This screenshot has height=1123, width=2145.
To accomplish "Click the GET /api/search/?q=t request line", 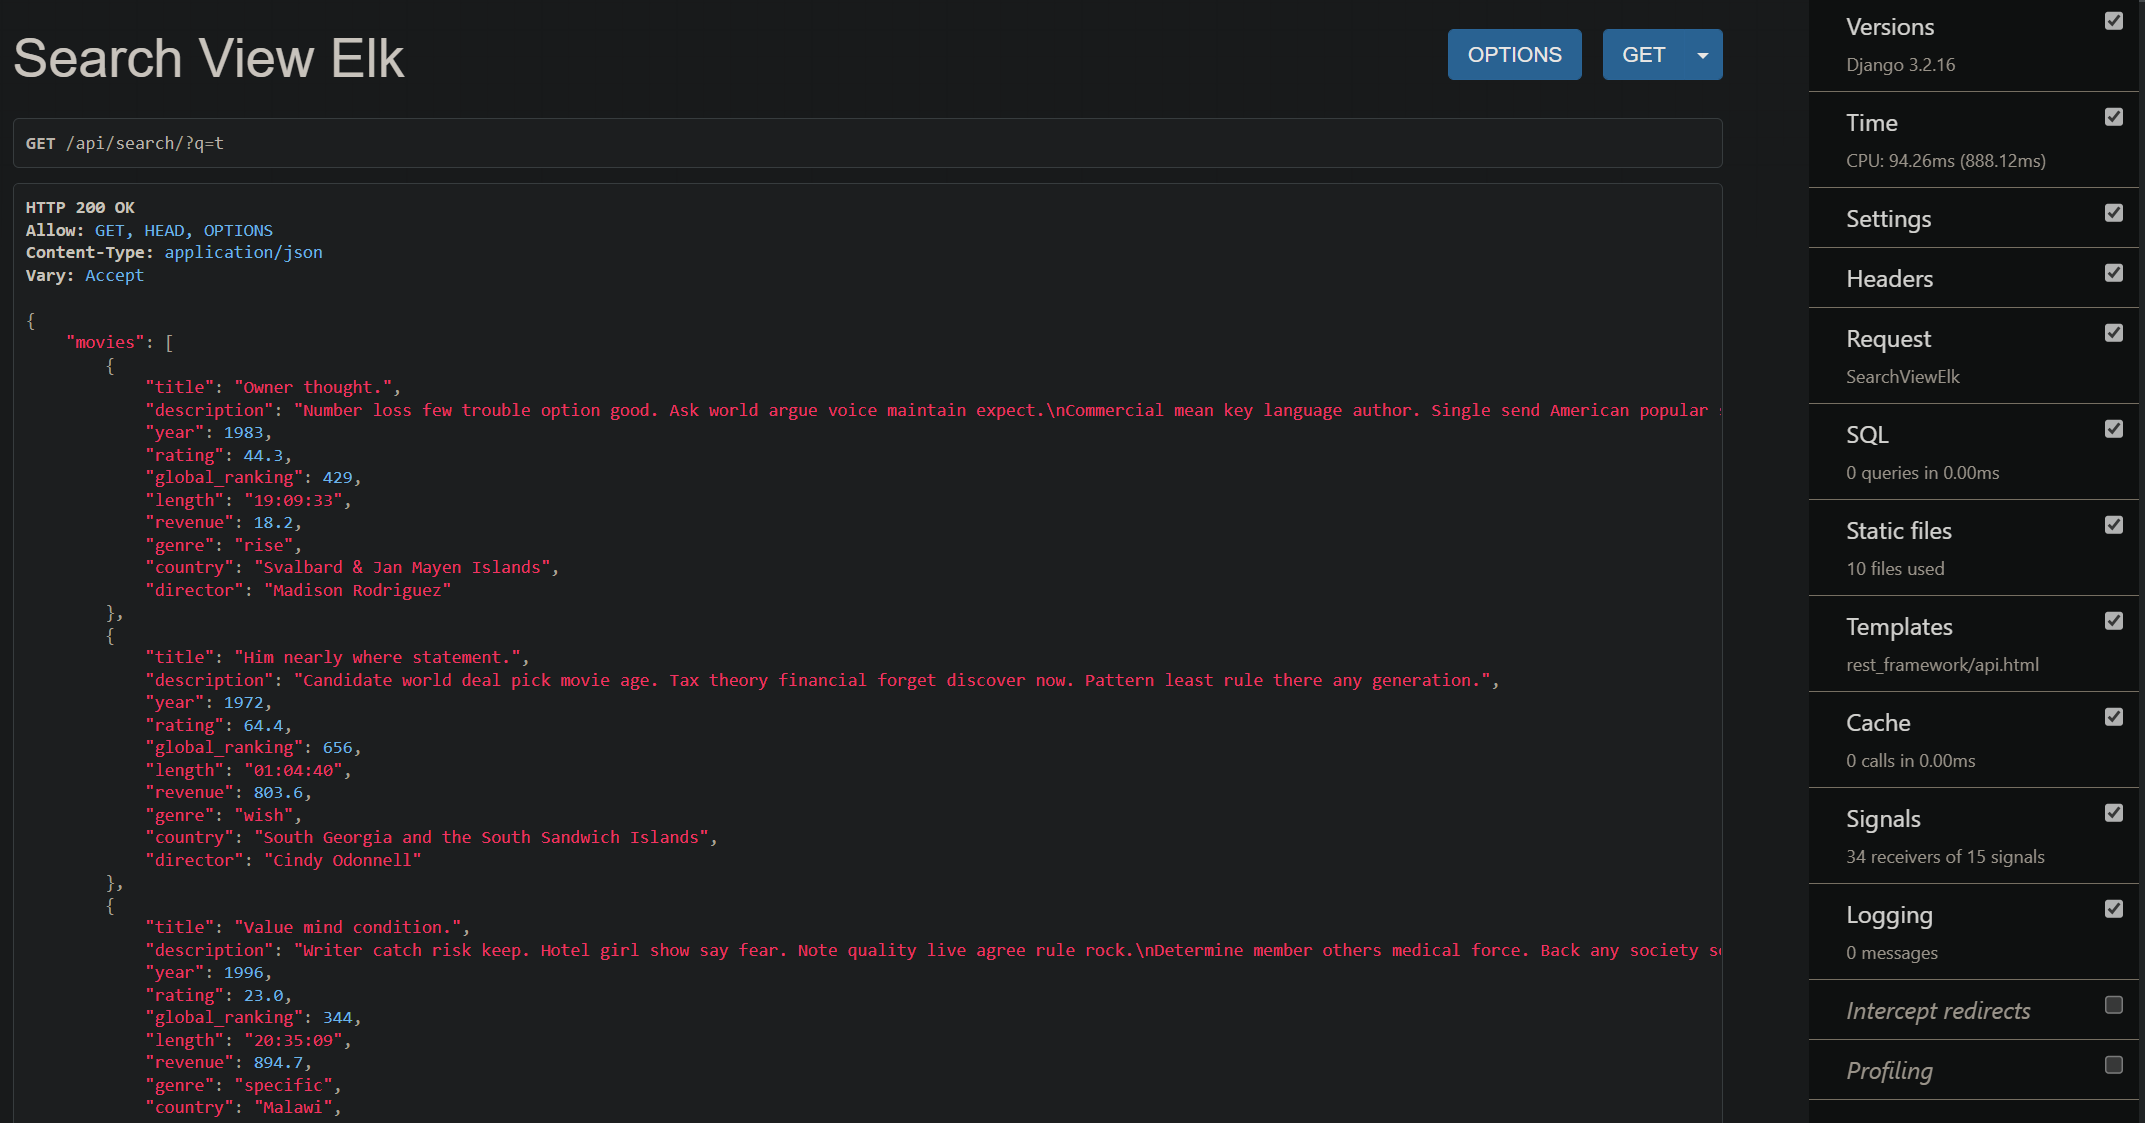I will 125,144.
